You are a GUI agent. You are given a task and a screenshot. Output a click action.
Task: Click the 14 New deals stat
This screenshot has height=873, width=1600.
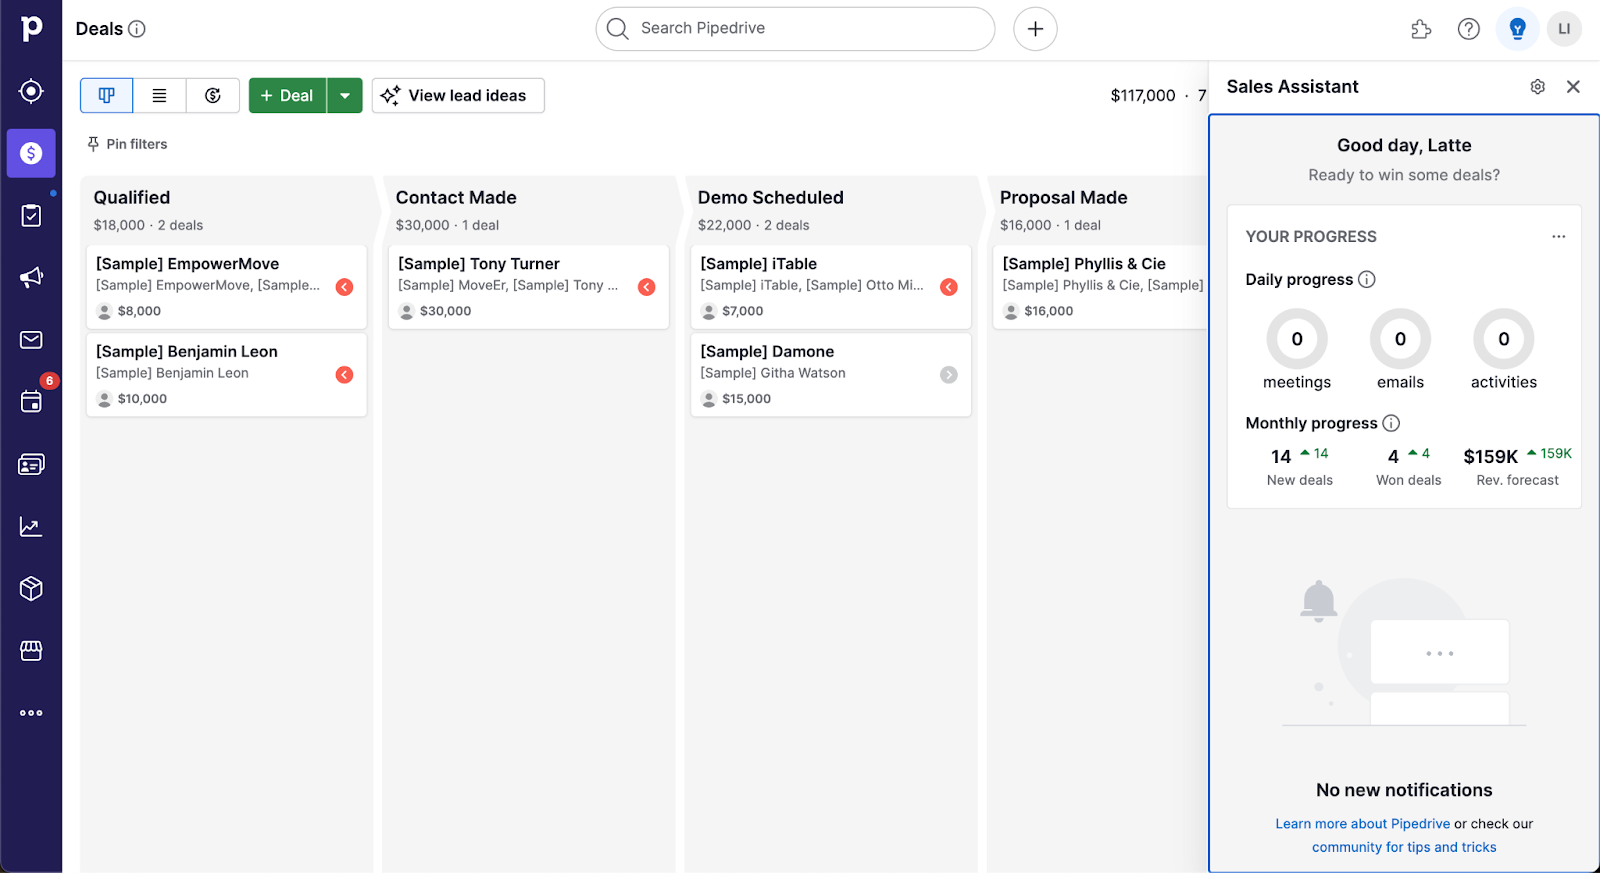tap(1300, 466)
